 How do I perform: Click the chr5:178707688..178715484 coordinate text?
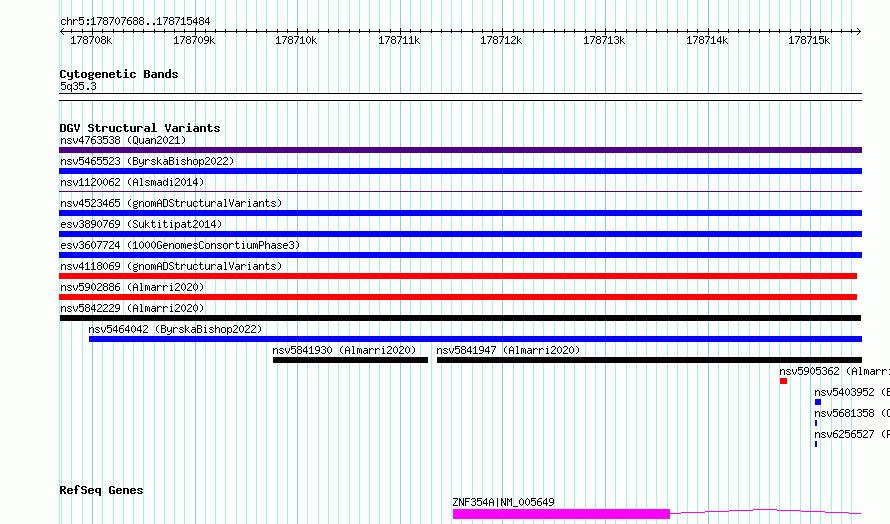(x=135, y=22)
